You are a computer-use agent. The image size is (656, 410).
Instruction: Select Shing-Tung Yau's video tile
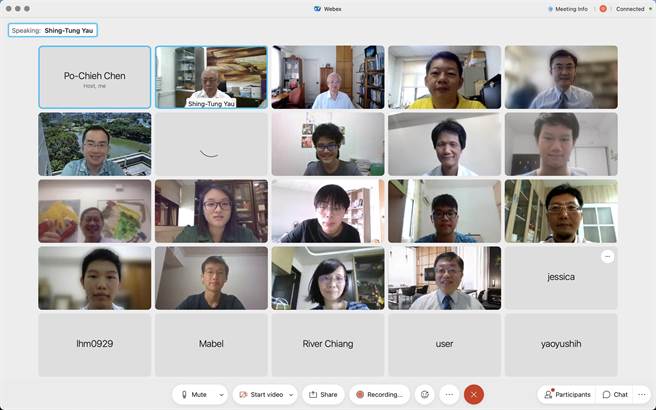(x=211, y=76)
